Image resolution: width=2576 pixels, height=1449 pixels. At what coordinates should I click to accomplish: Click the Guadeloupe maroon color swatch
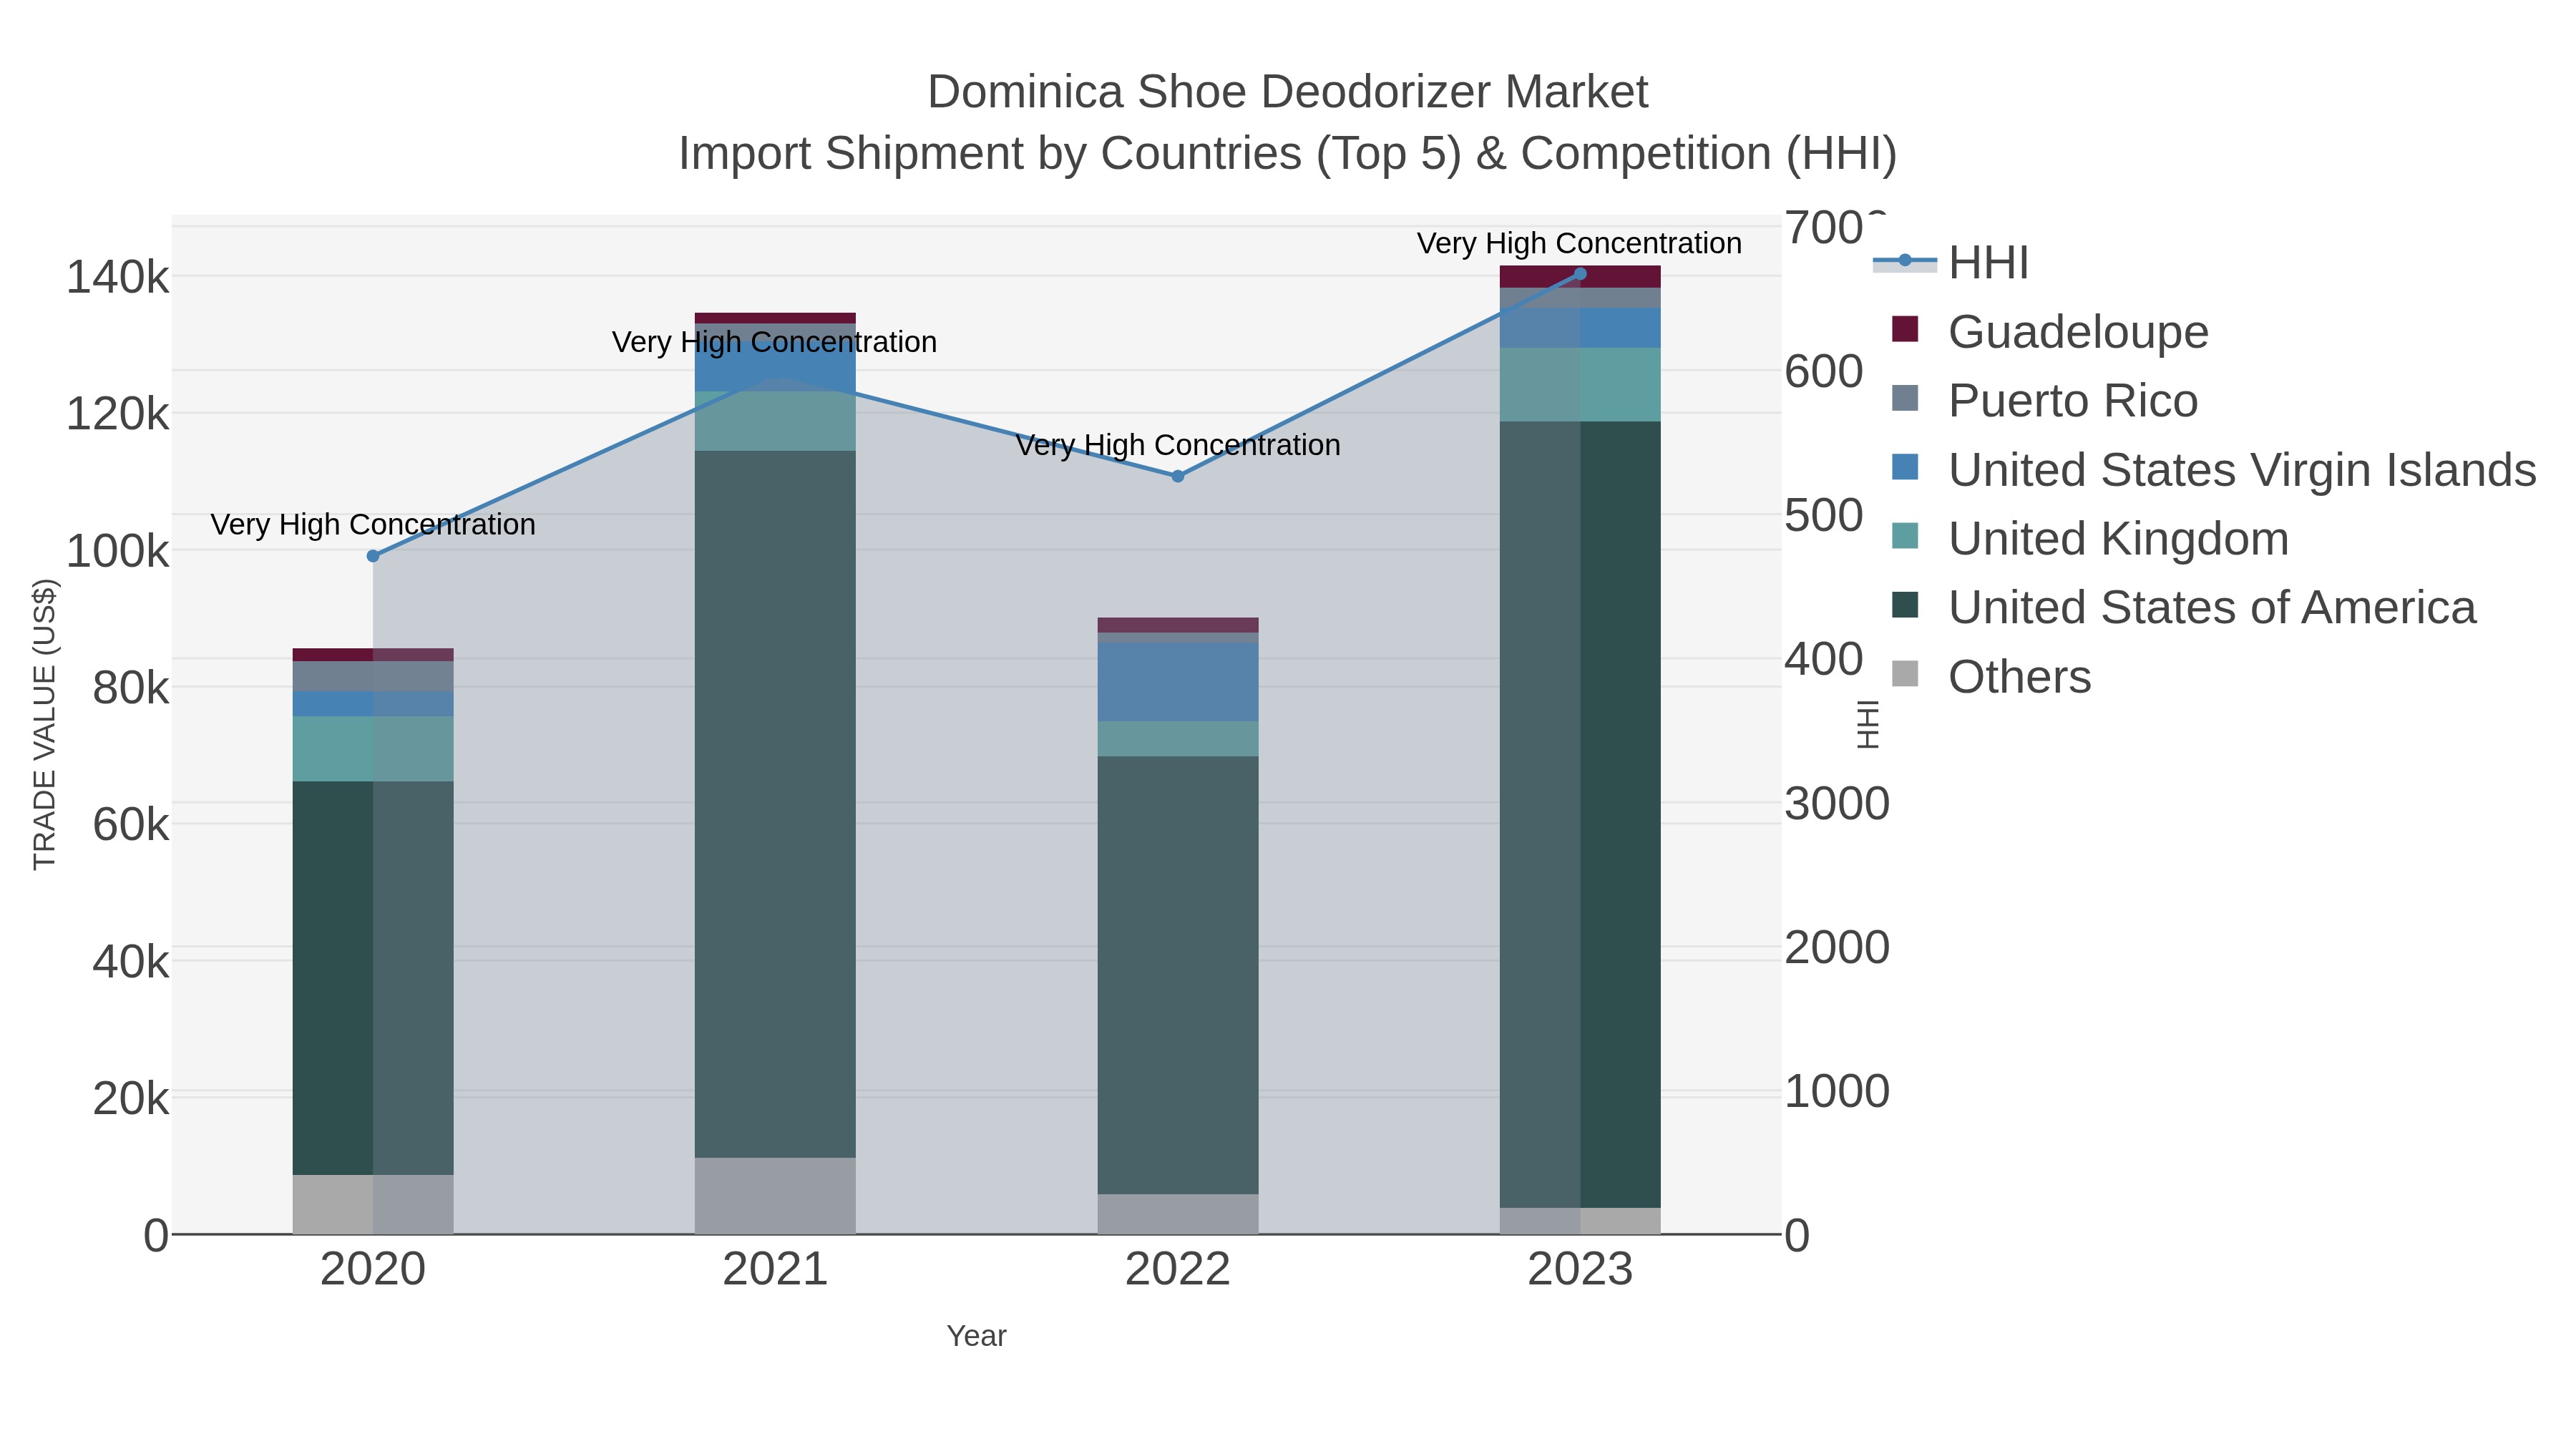click(x=1905, y=329)
